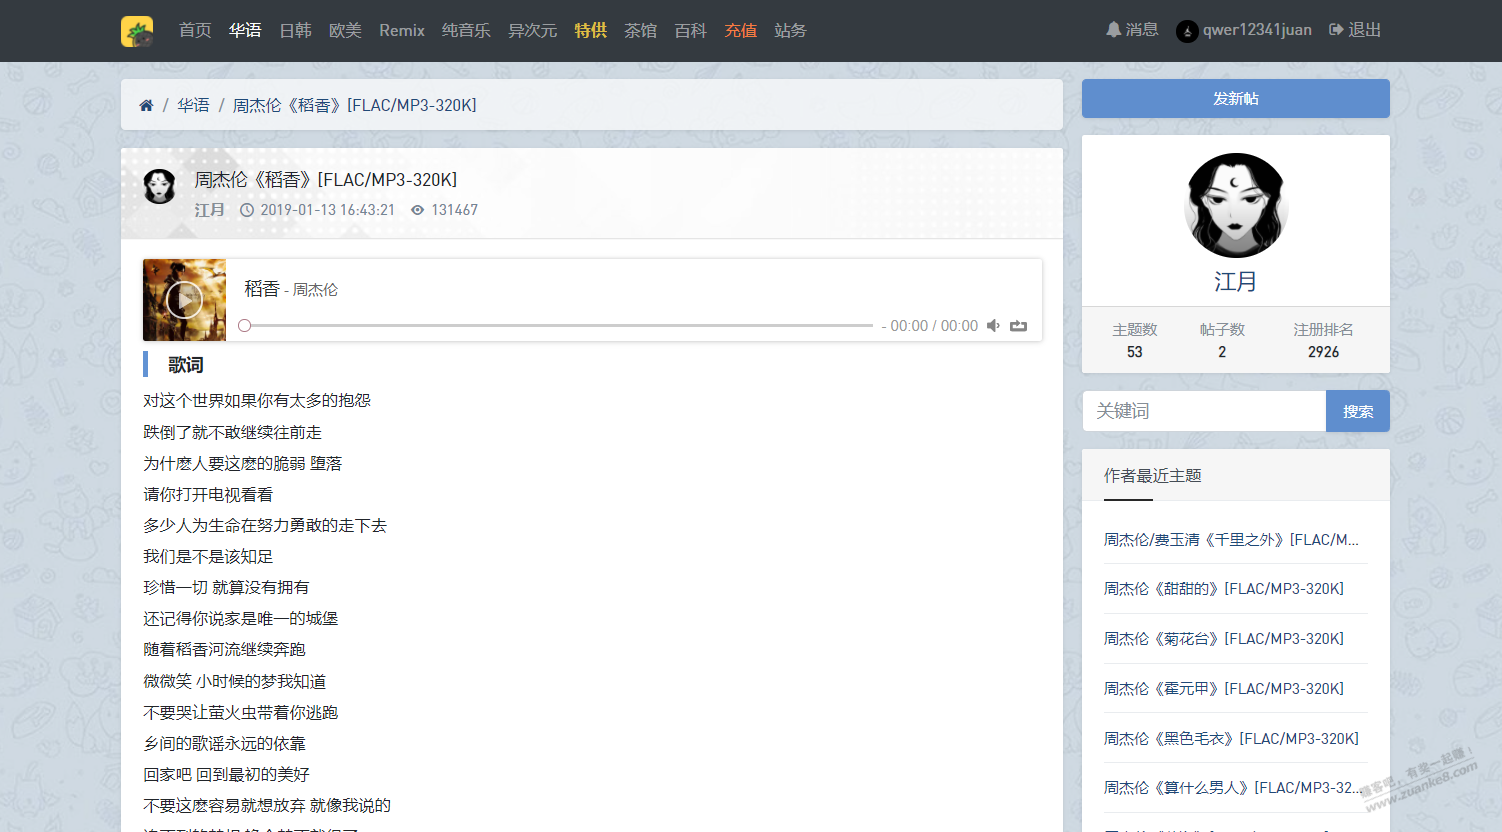Open the 站务 section
Screen dimensions: 1502x832
coord(790,31)
